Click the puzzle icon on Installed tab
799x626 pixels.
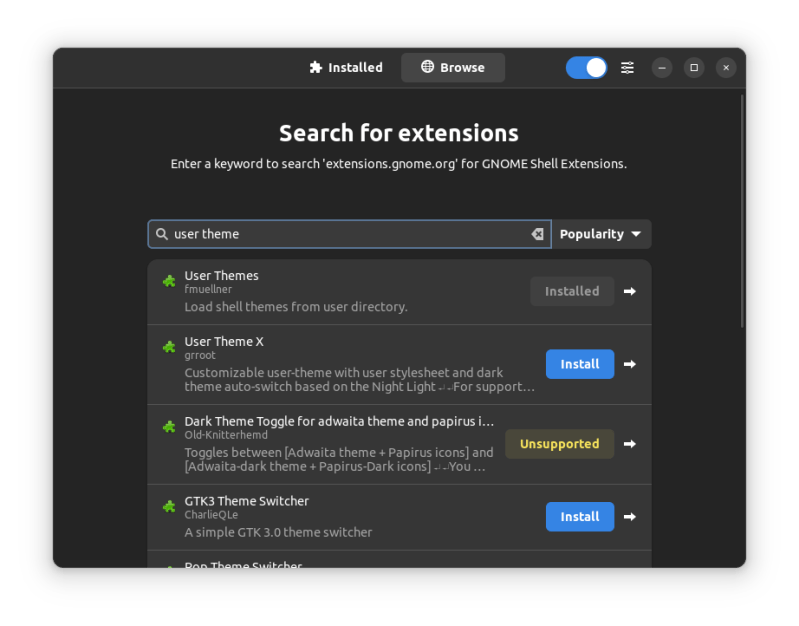click(316, 67)
